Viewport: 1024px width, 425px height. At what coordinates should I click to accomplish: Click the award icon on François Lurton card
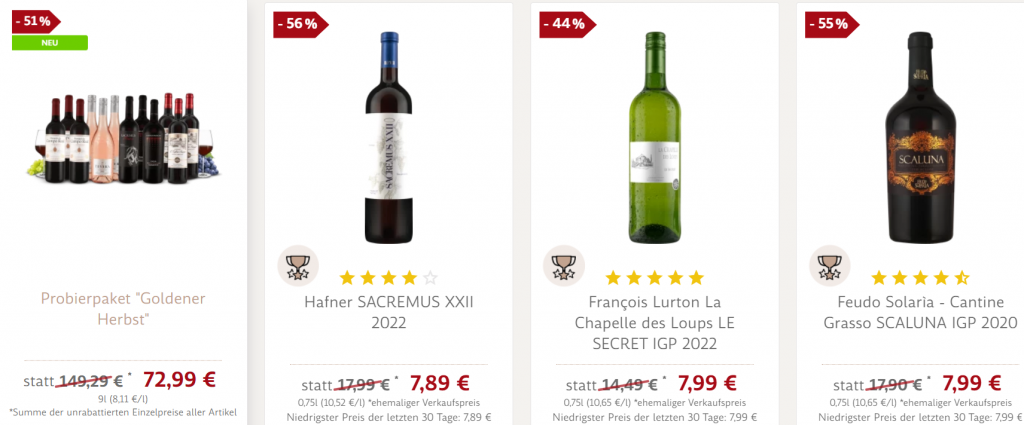563,265
